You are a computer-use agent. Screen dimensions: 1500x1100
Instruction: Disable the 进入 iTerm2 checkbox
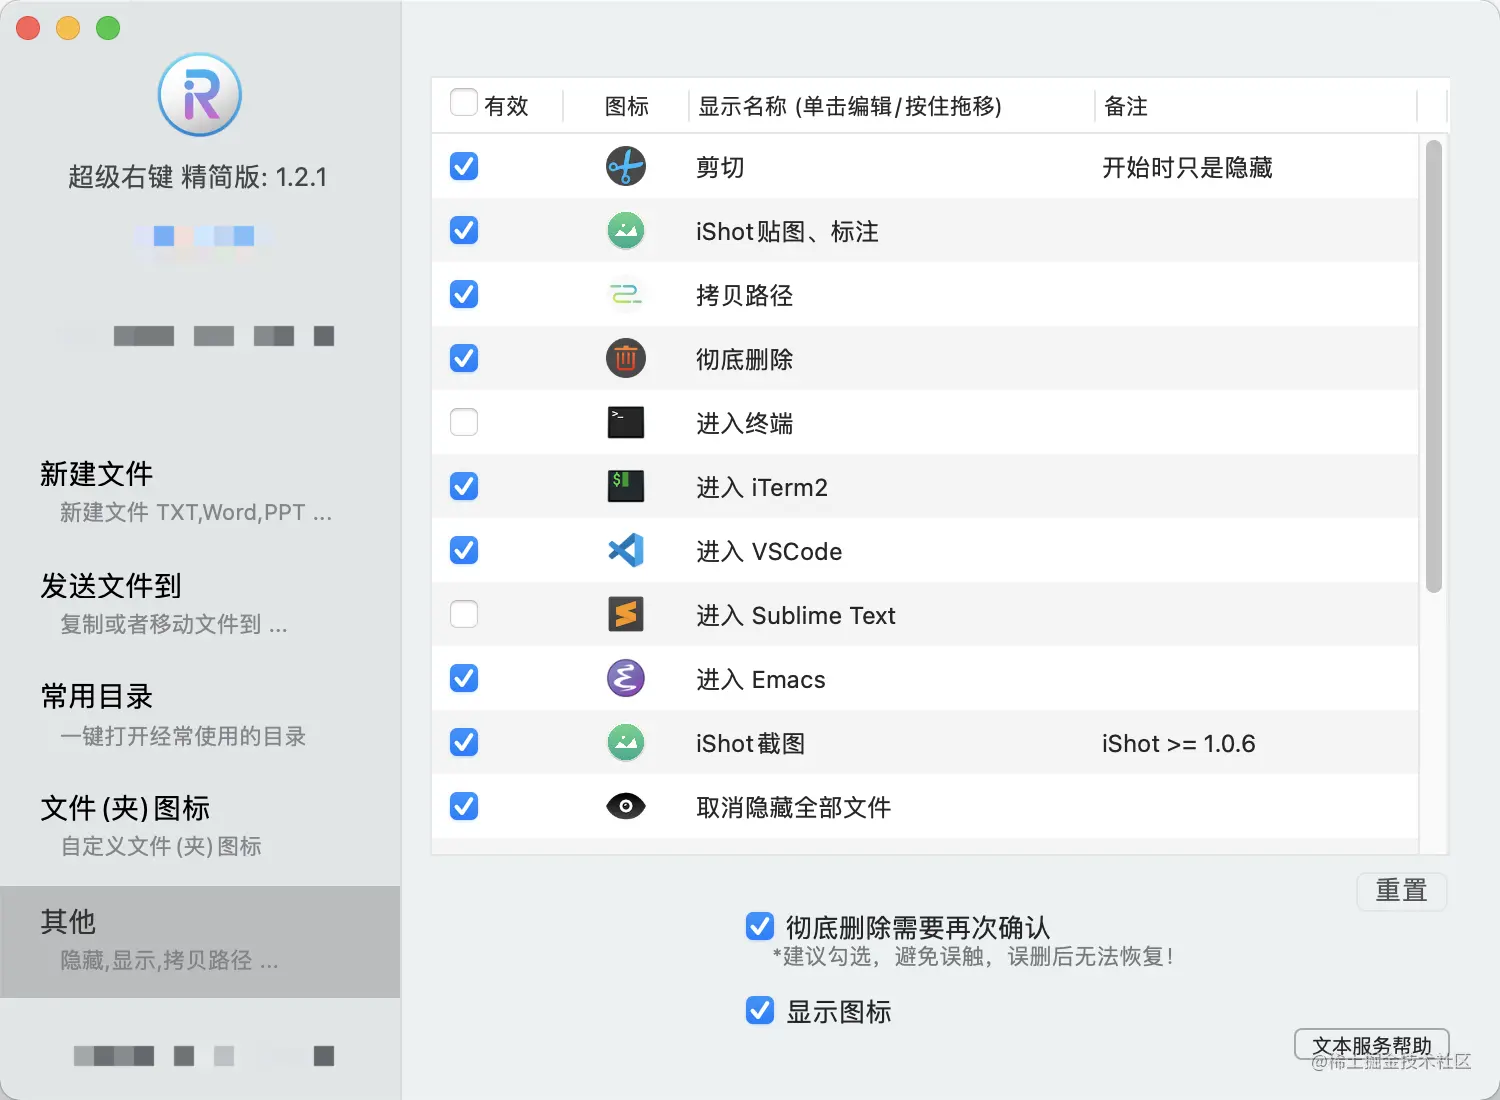click(464, 486)
